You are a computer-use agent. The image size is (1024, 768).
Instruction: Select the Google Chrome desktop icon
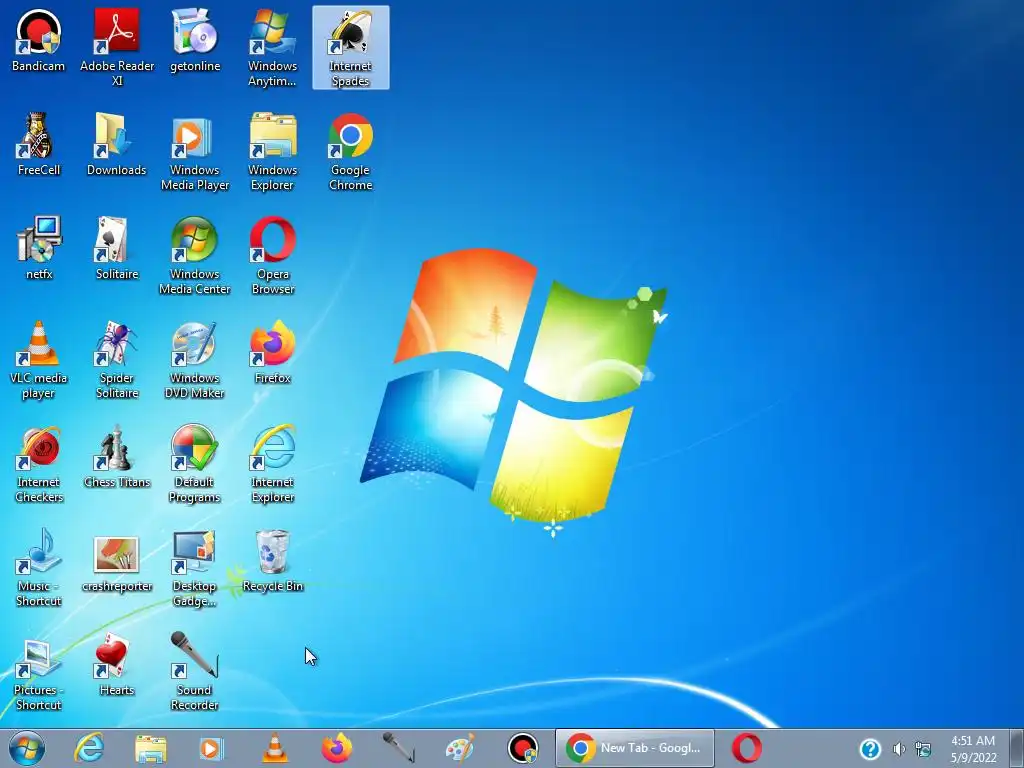(351, 152)
